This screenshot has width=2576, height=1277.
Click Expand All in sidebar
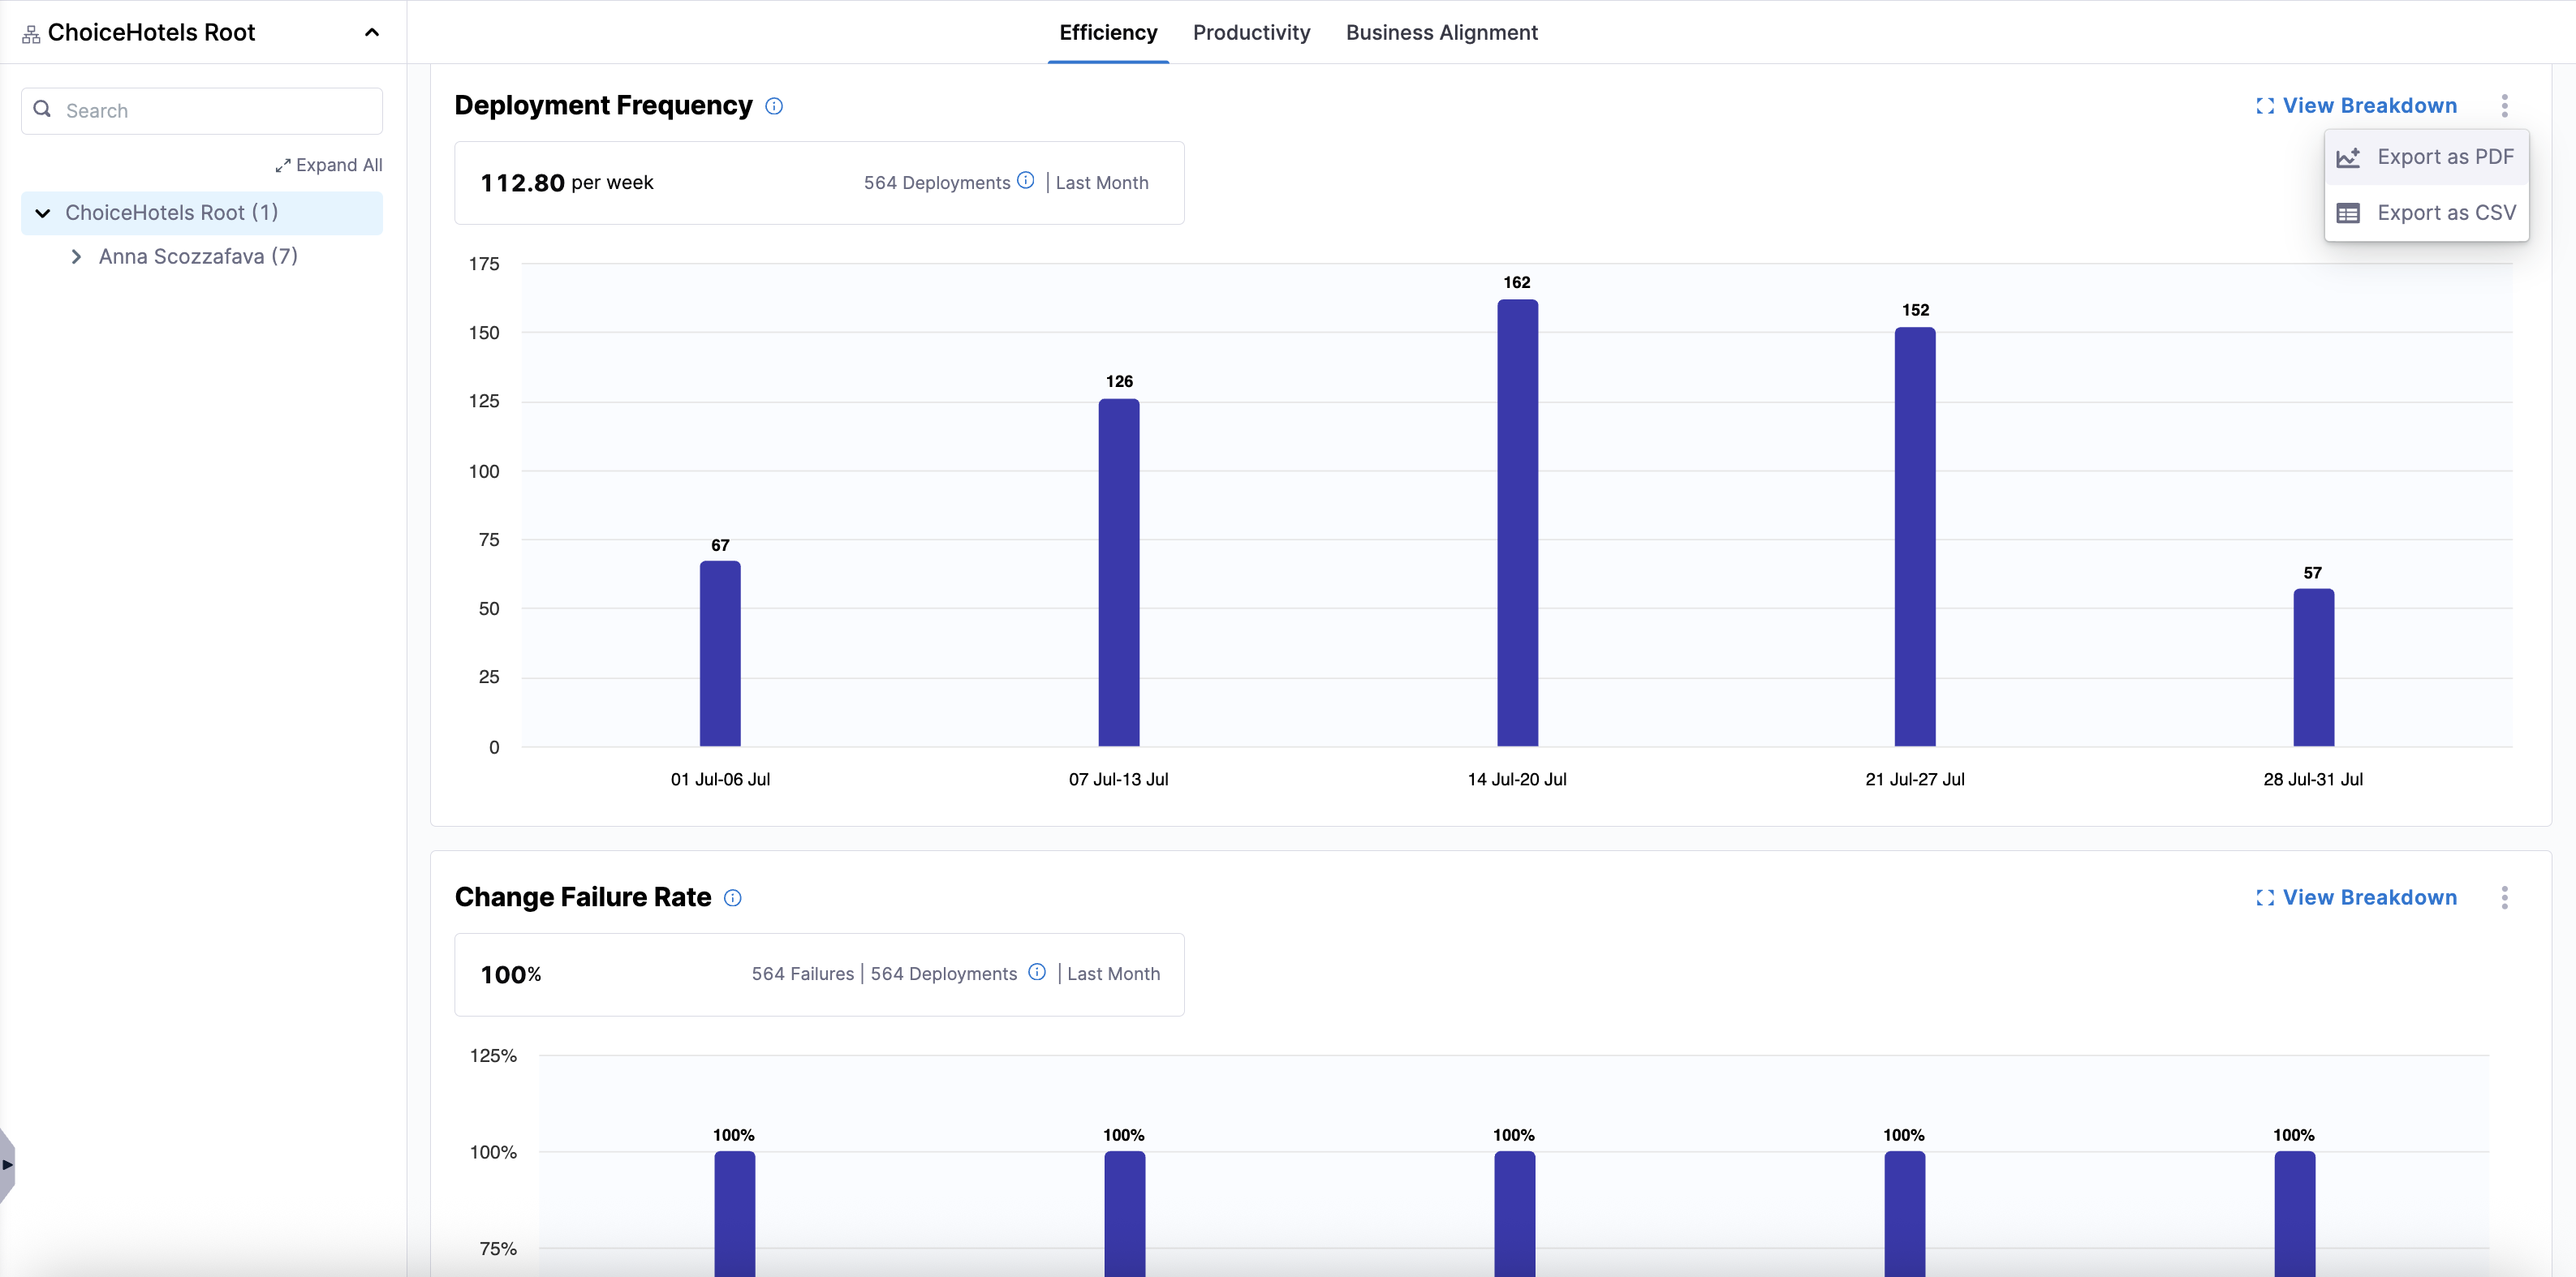click(329, 165)
